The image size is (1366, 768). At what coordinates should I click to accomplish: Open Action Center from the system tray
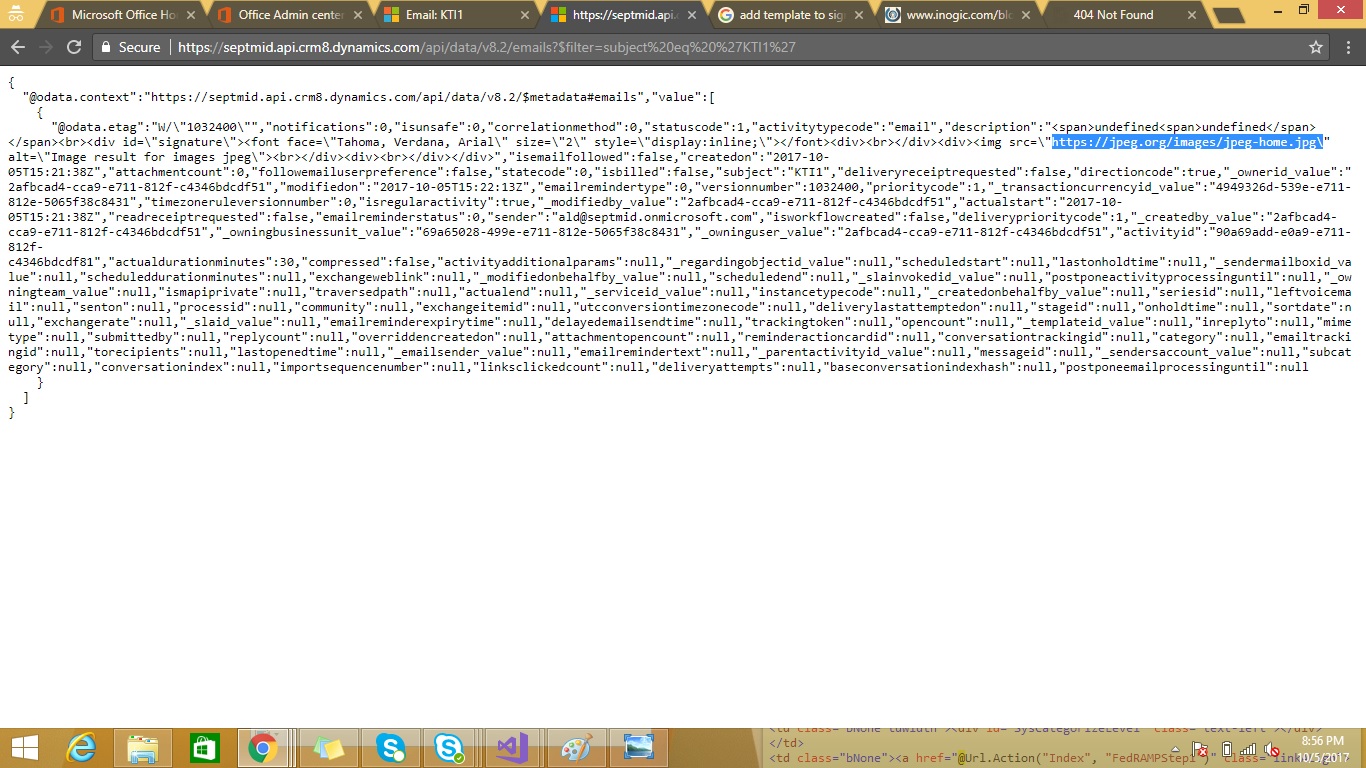coord(1198,749)
